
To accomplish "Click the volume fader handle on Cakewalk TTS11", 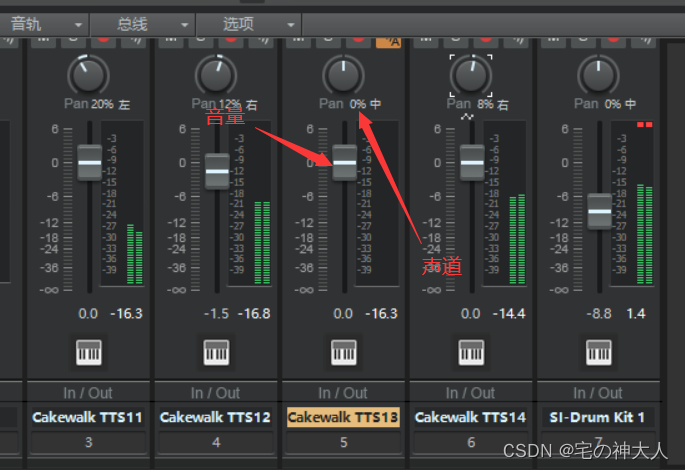I will click(x=90, y=162).
